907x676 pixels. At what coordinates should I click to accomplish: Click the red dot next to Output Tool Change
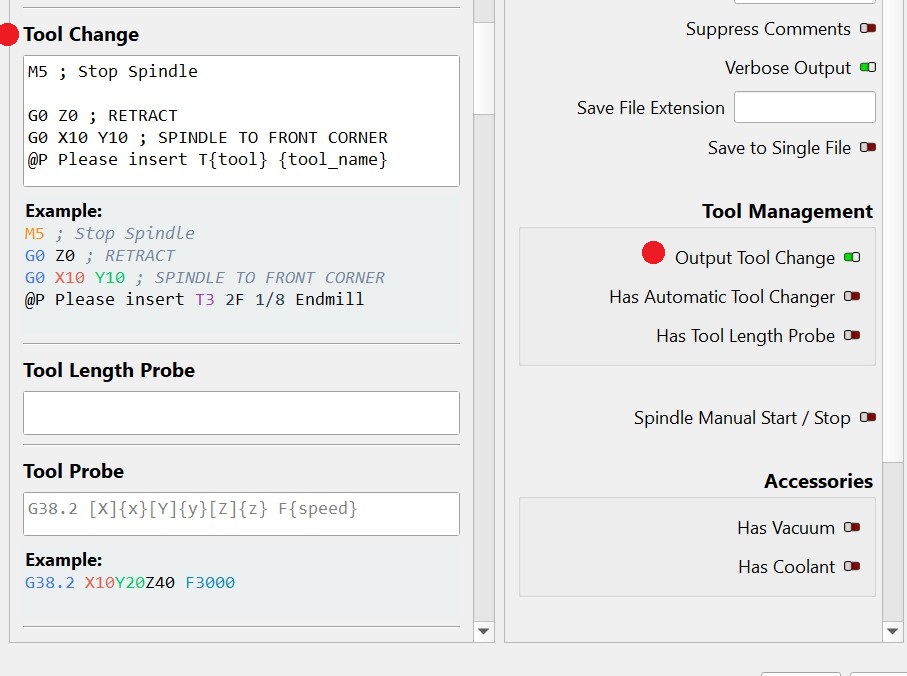tap(653, 254)
